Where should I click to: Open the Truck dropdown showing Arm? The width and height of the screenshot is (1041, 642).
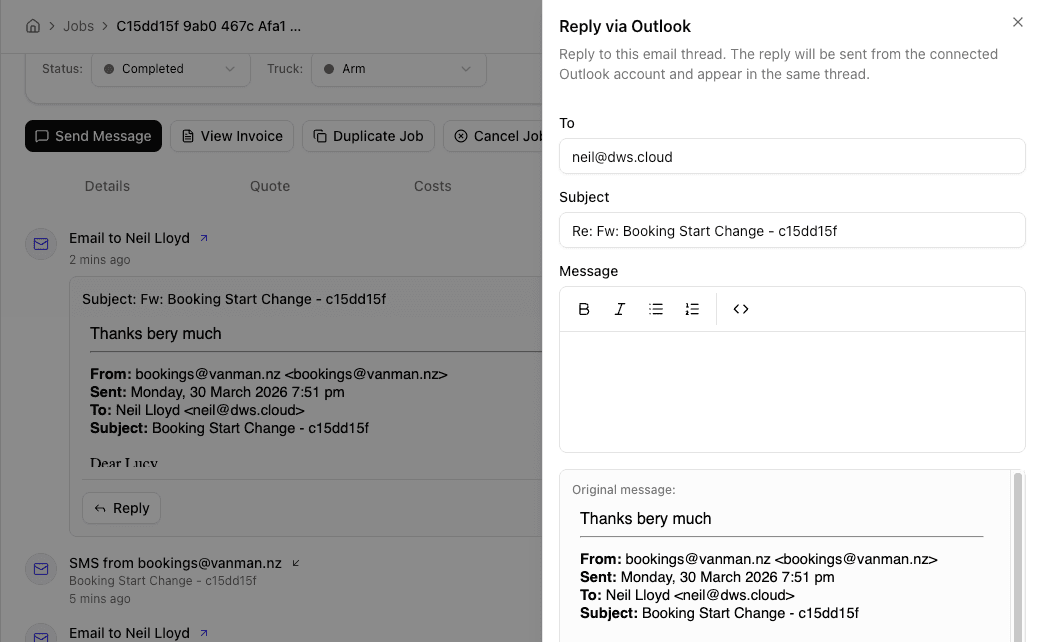(398, 70)
